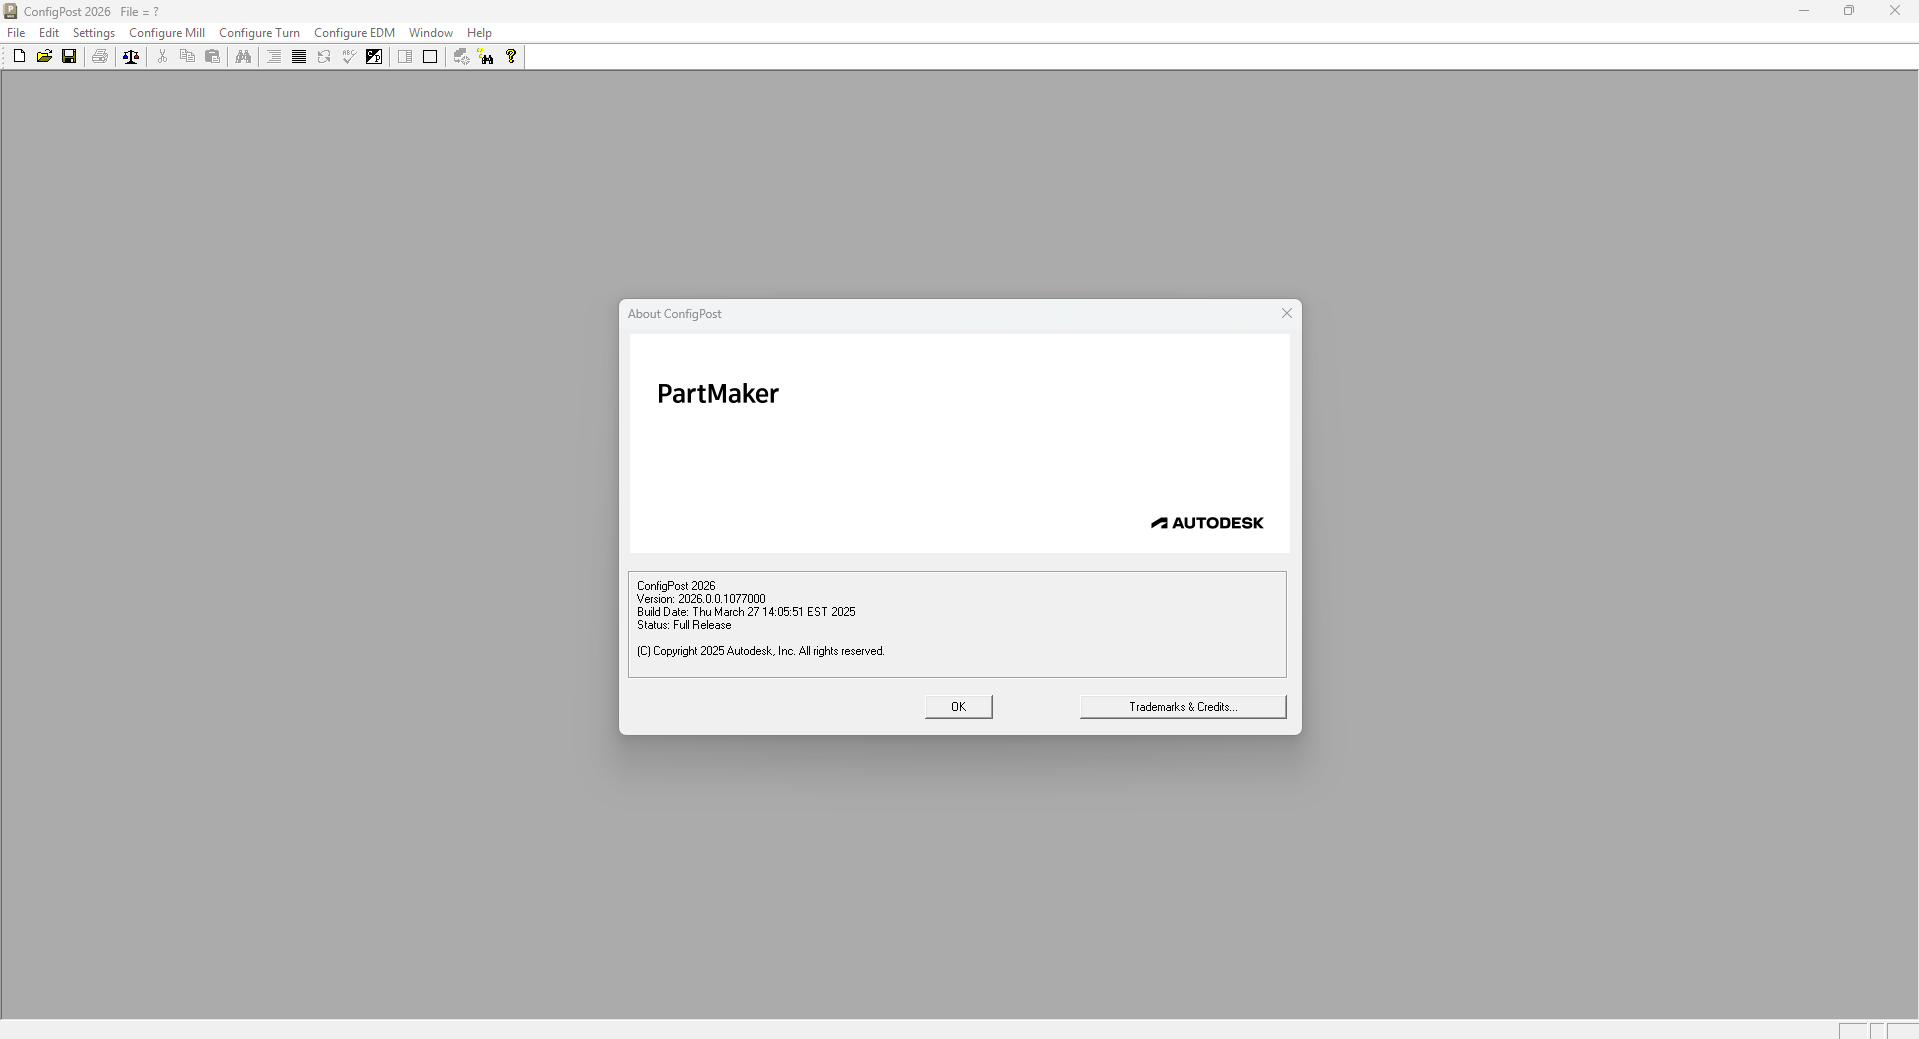Close the ConfigPost 2026 main window
The width and height of the screenshot is (1919, 1039).
click(1895, 11)
